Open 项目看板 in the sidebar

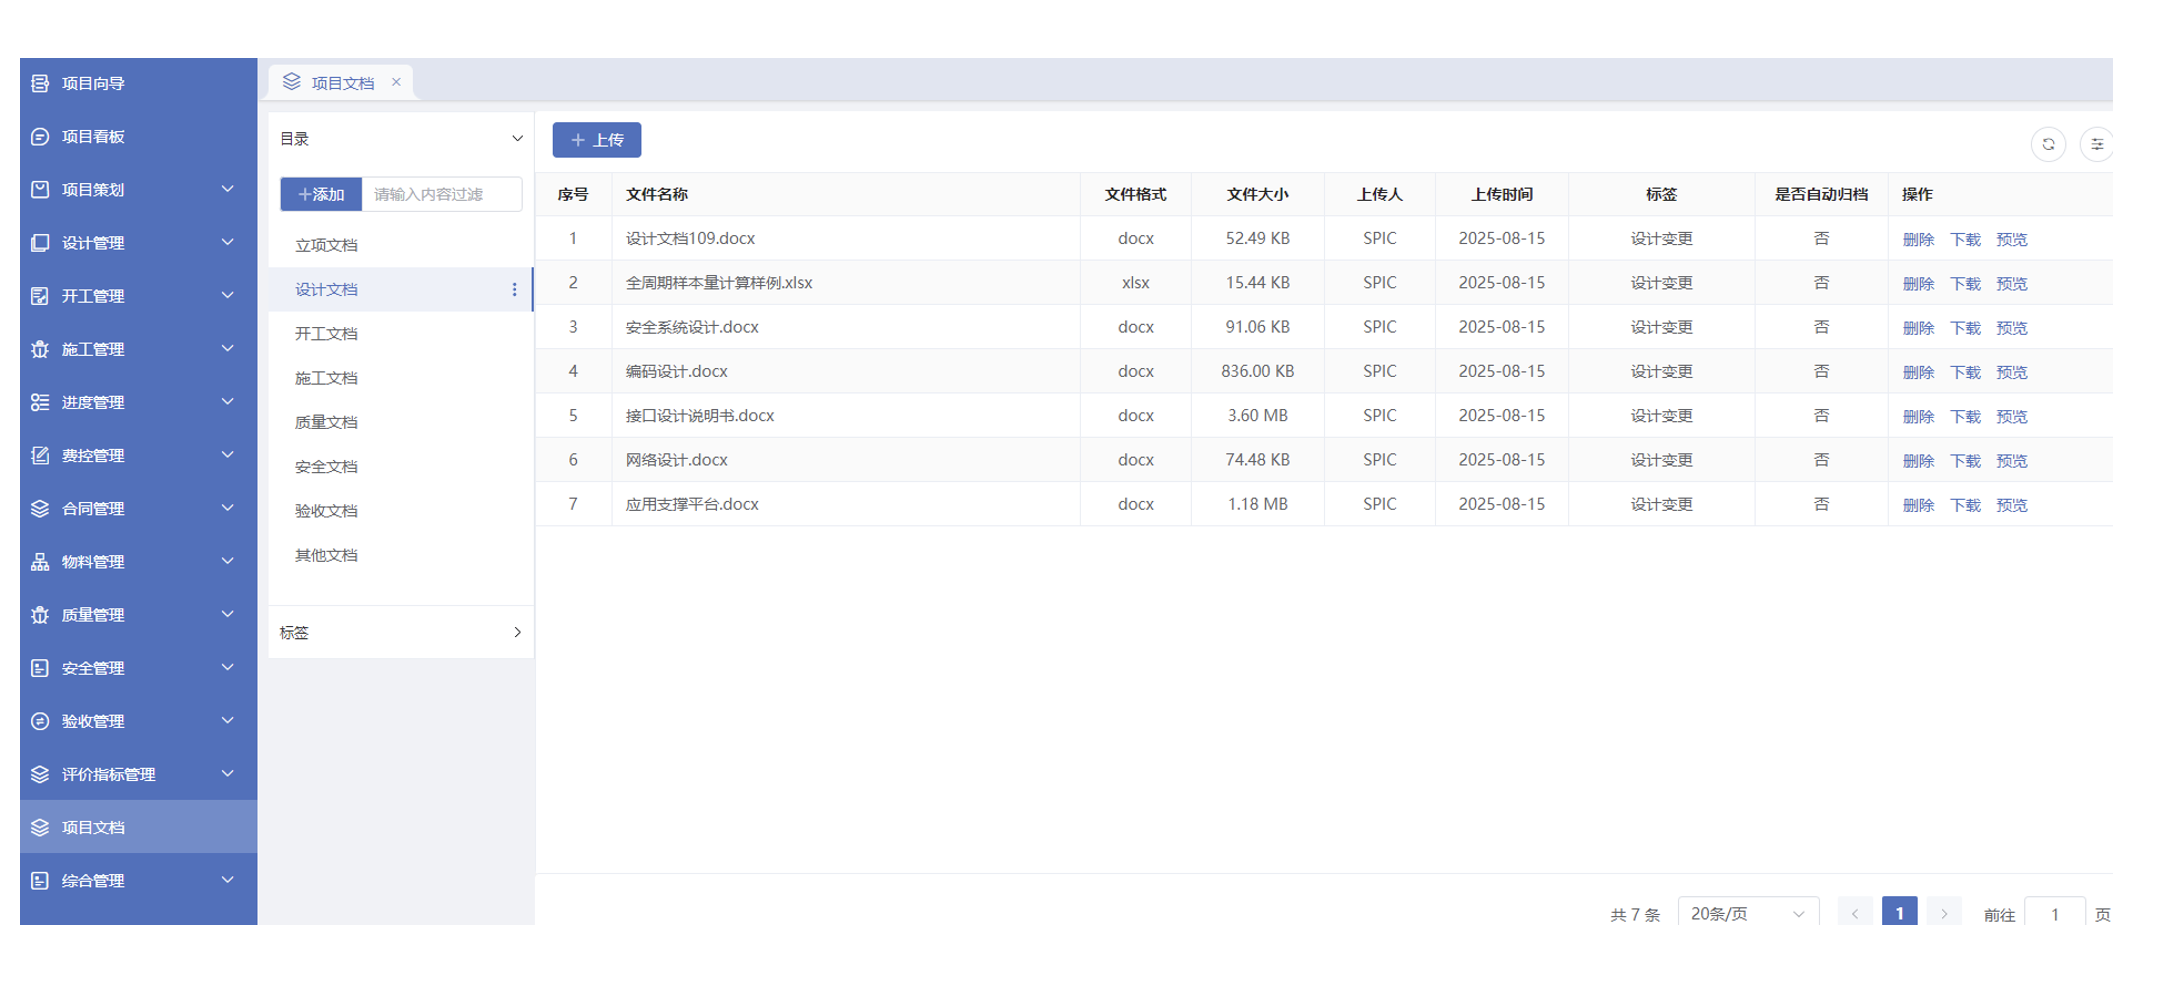point(93,136)
